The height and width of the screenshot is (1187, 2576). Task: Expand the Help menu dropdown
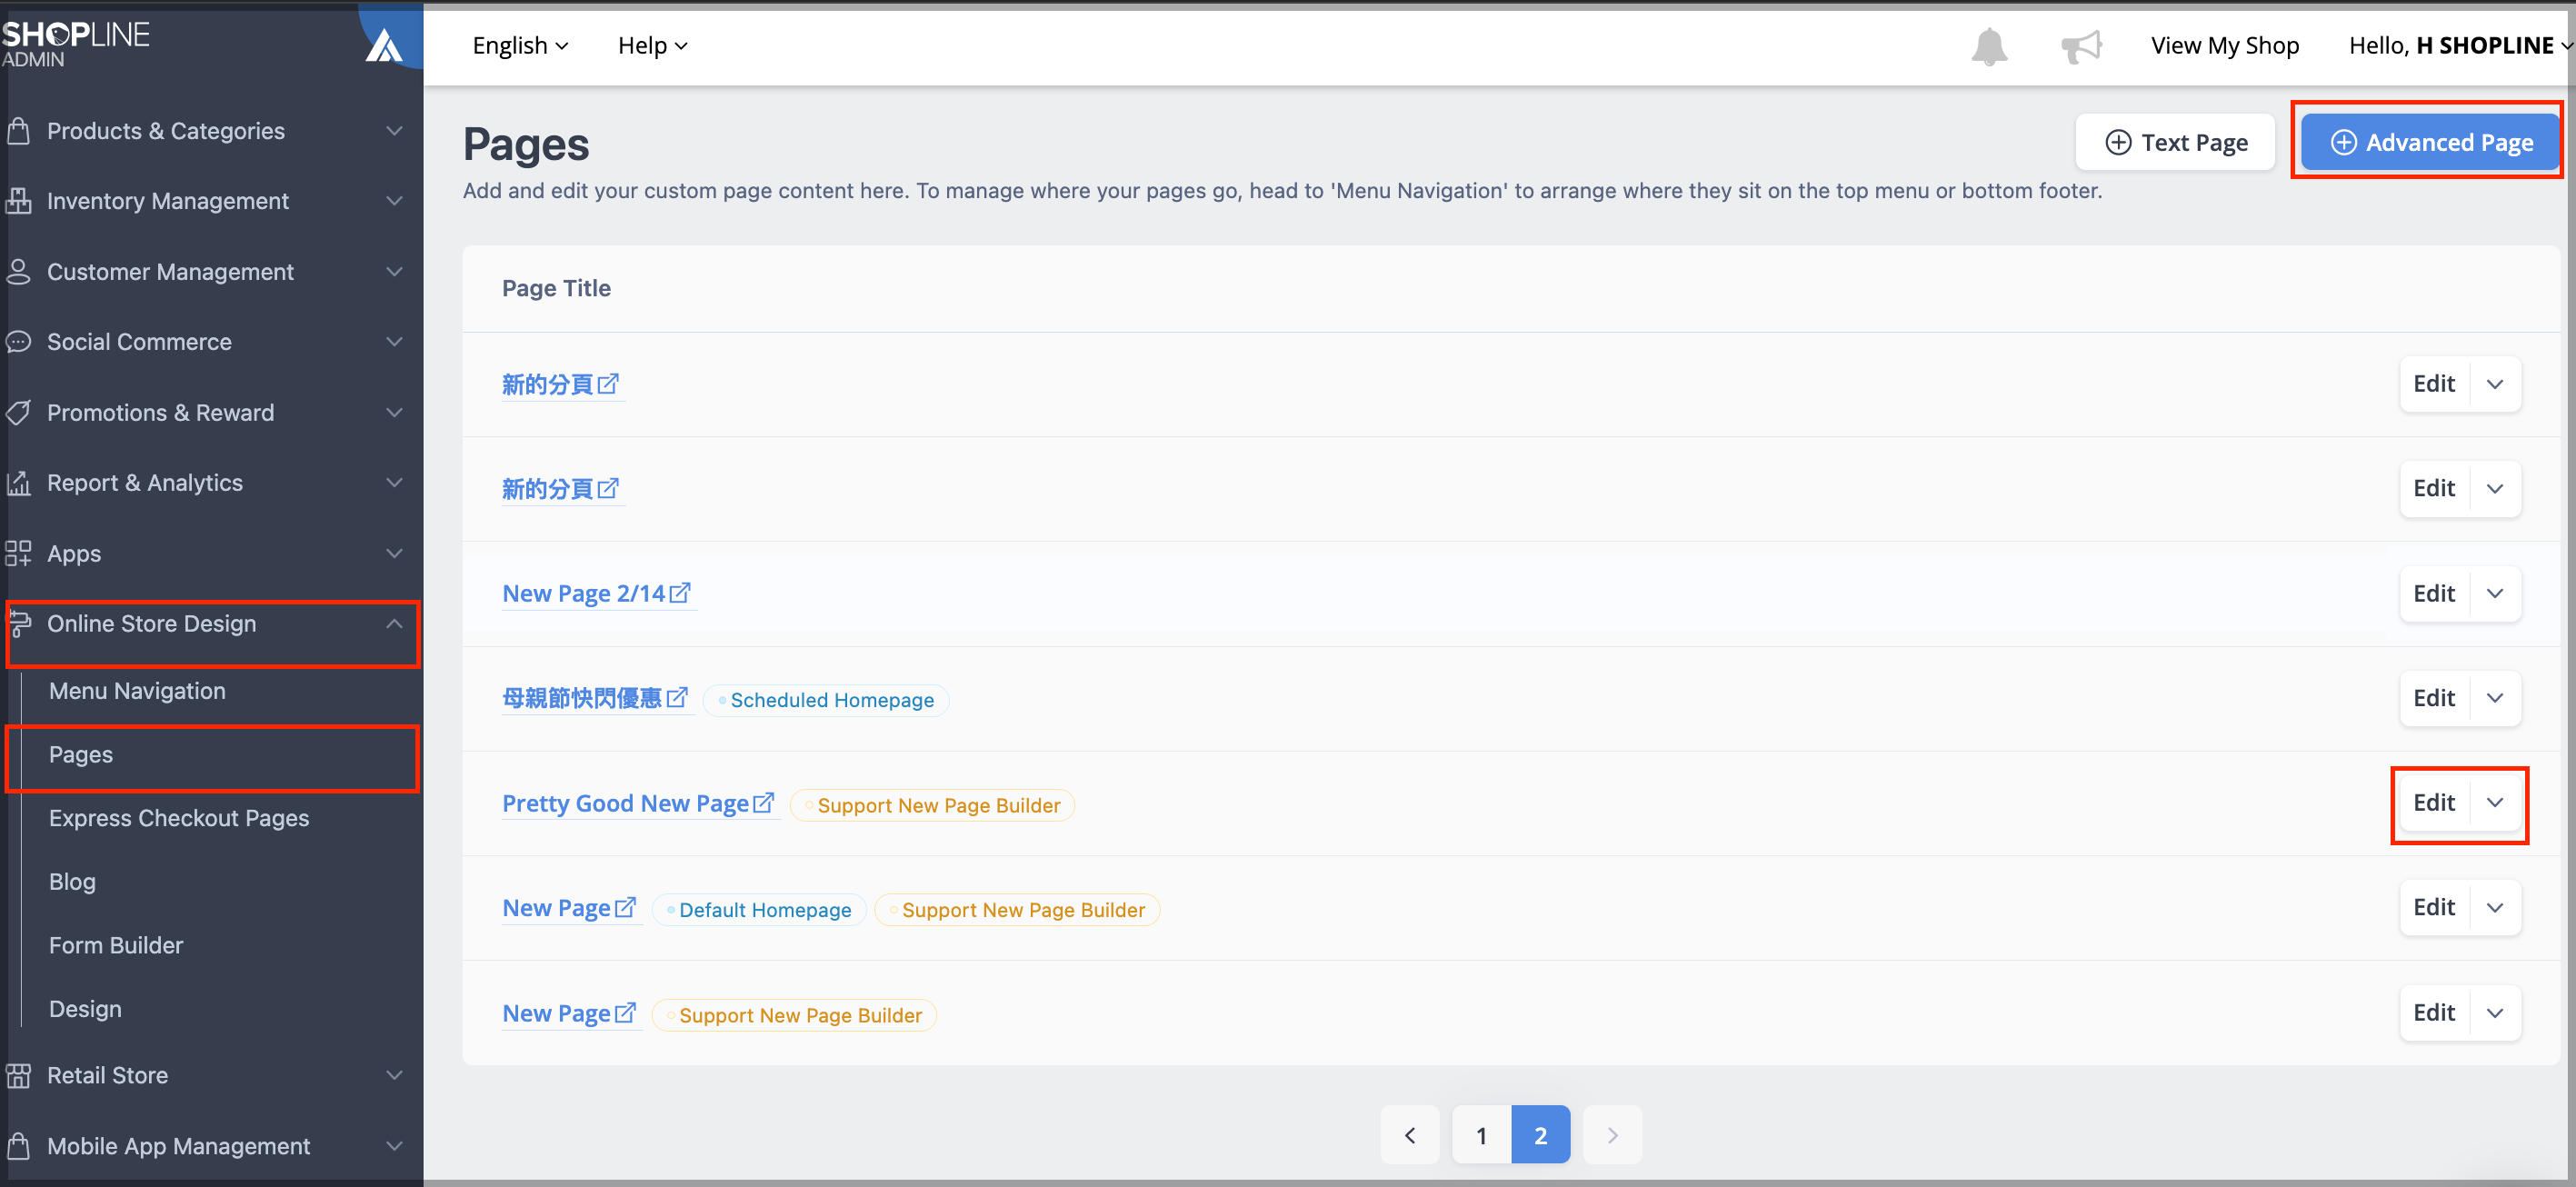[651, 45]
